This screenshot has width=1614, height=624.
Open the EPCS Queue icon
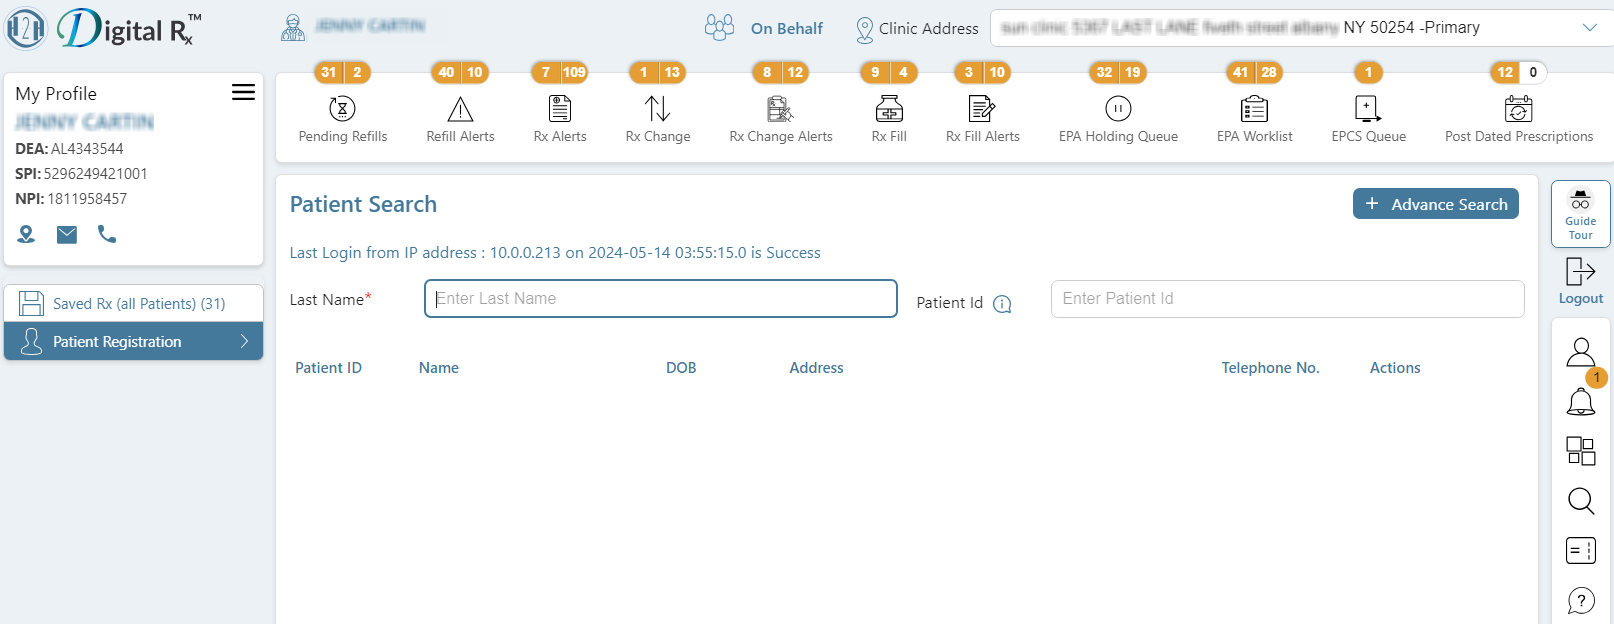1368,110
